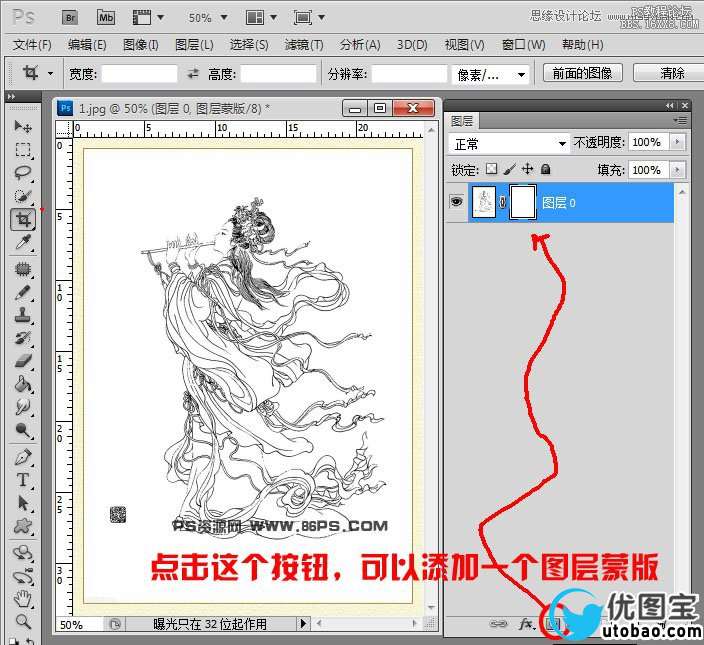Select the Horizontal Type tool
Viewport: 704px width, 645px height.
[x=23, y=481]
